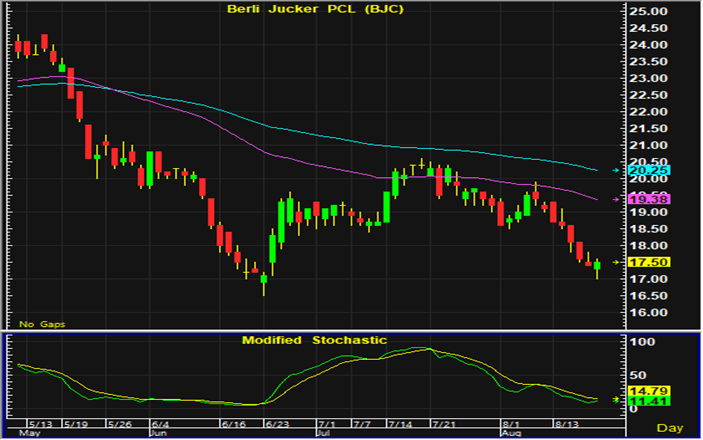The image size is (703, 440).
Task: Click the last green candlestick on the chart
Action: pyautogui.click(x=598, y=265)
